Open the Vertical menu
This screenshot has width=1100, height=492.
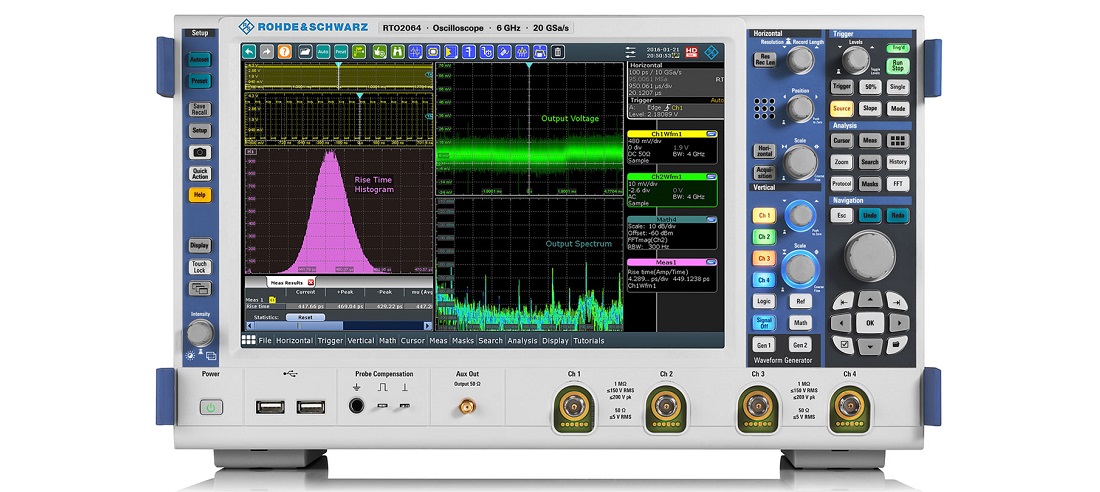pyautogui.click(x=361, y=340)
